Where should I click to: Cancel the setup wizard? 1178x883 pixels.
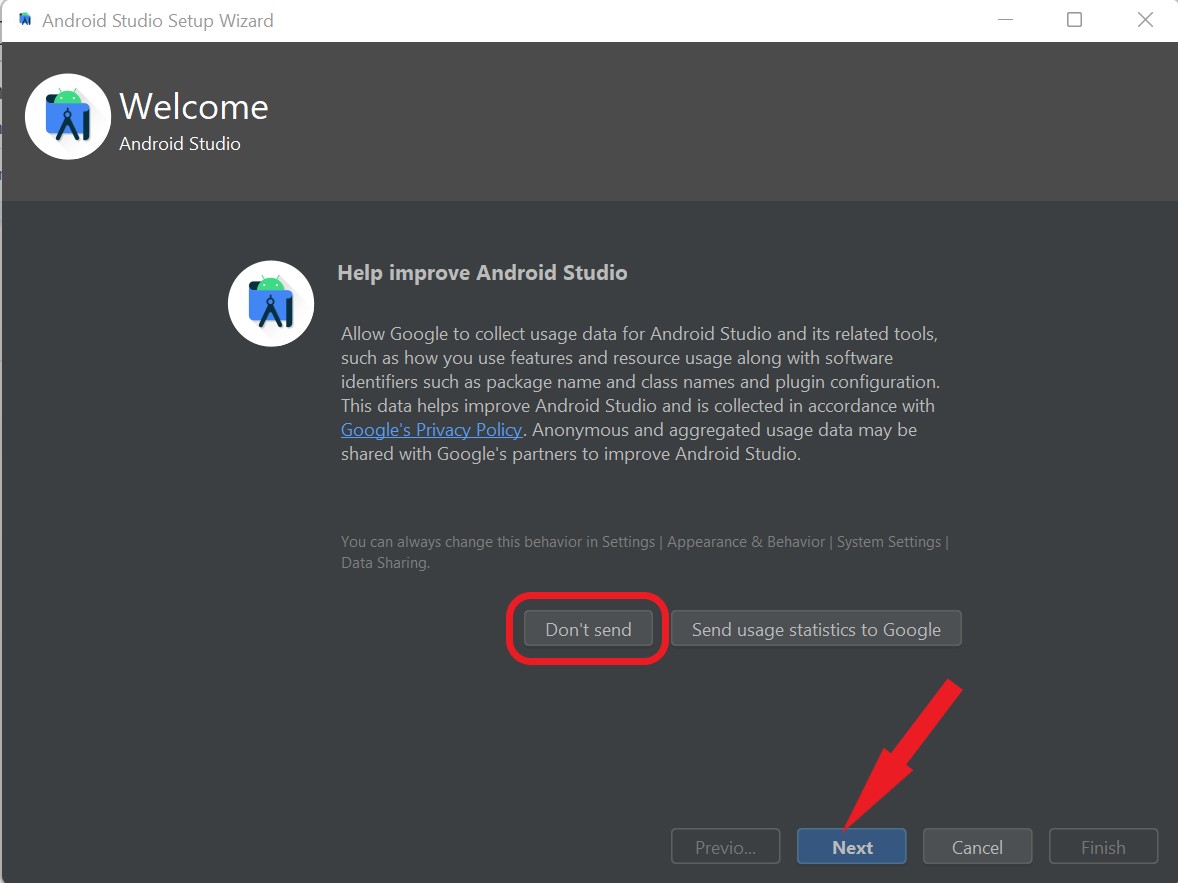(x=977, y=846)
